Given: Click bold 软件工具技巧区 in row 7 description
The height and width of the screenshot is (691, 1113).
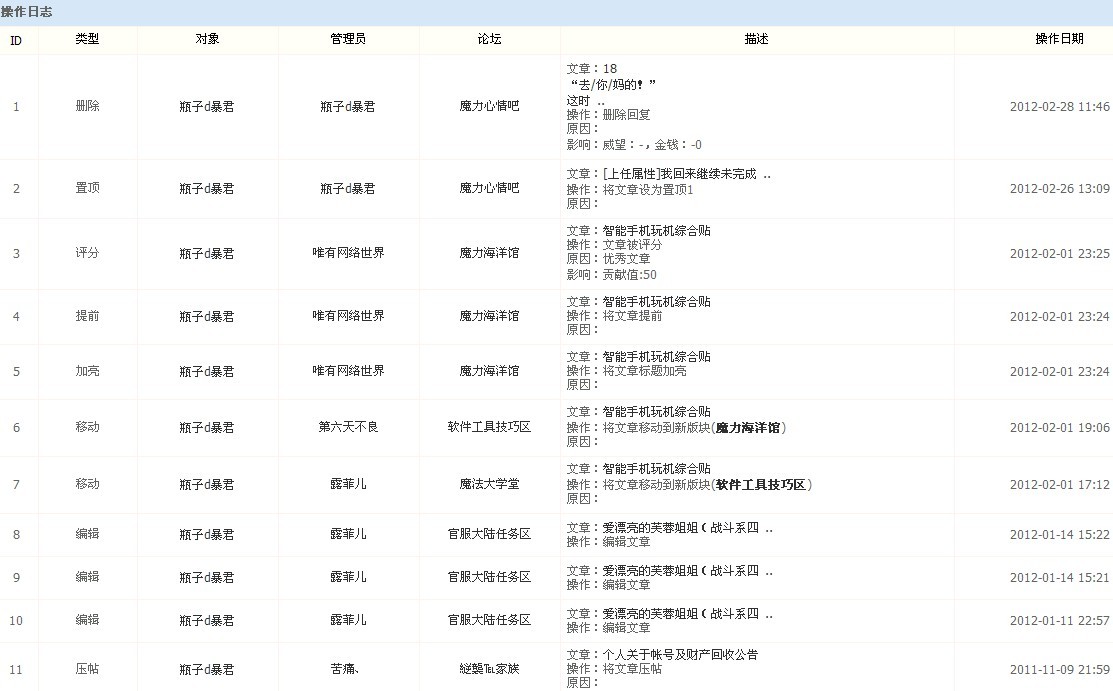Looking at the screenshot, I should click(763, 484).
